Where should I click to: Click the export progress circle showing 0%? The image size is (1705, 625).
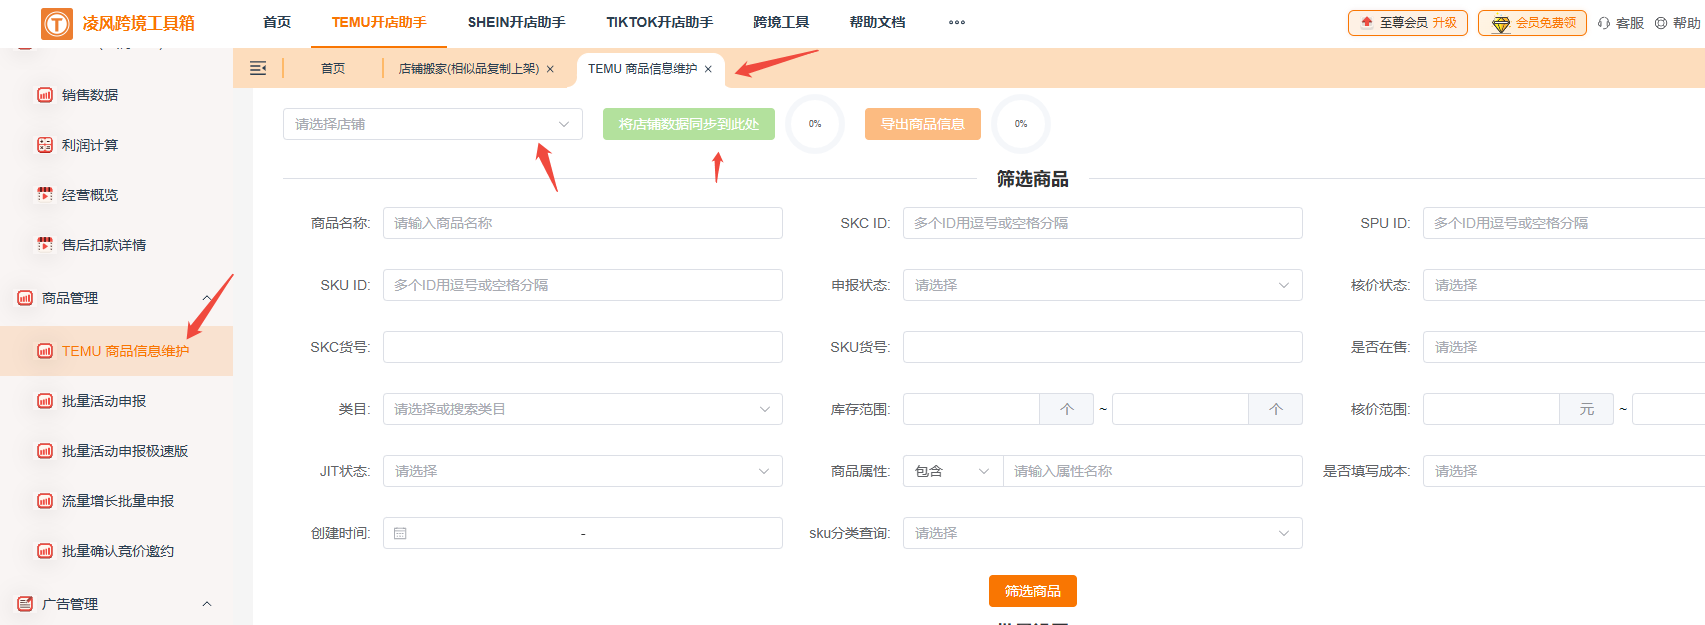coord(1021,124)
